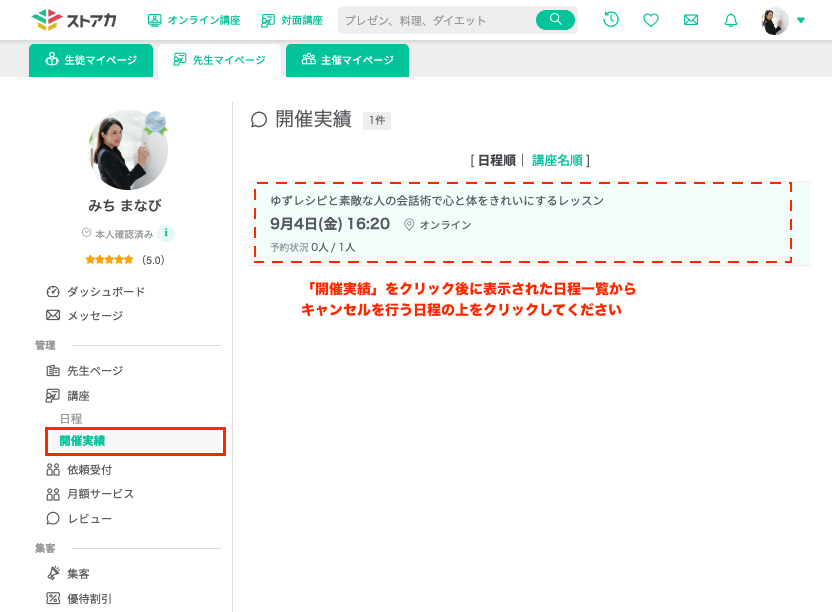Click the 集客 megaphone icon
Viewport: 832px width, 612px height.
tap(53, 573)
